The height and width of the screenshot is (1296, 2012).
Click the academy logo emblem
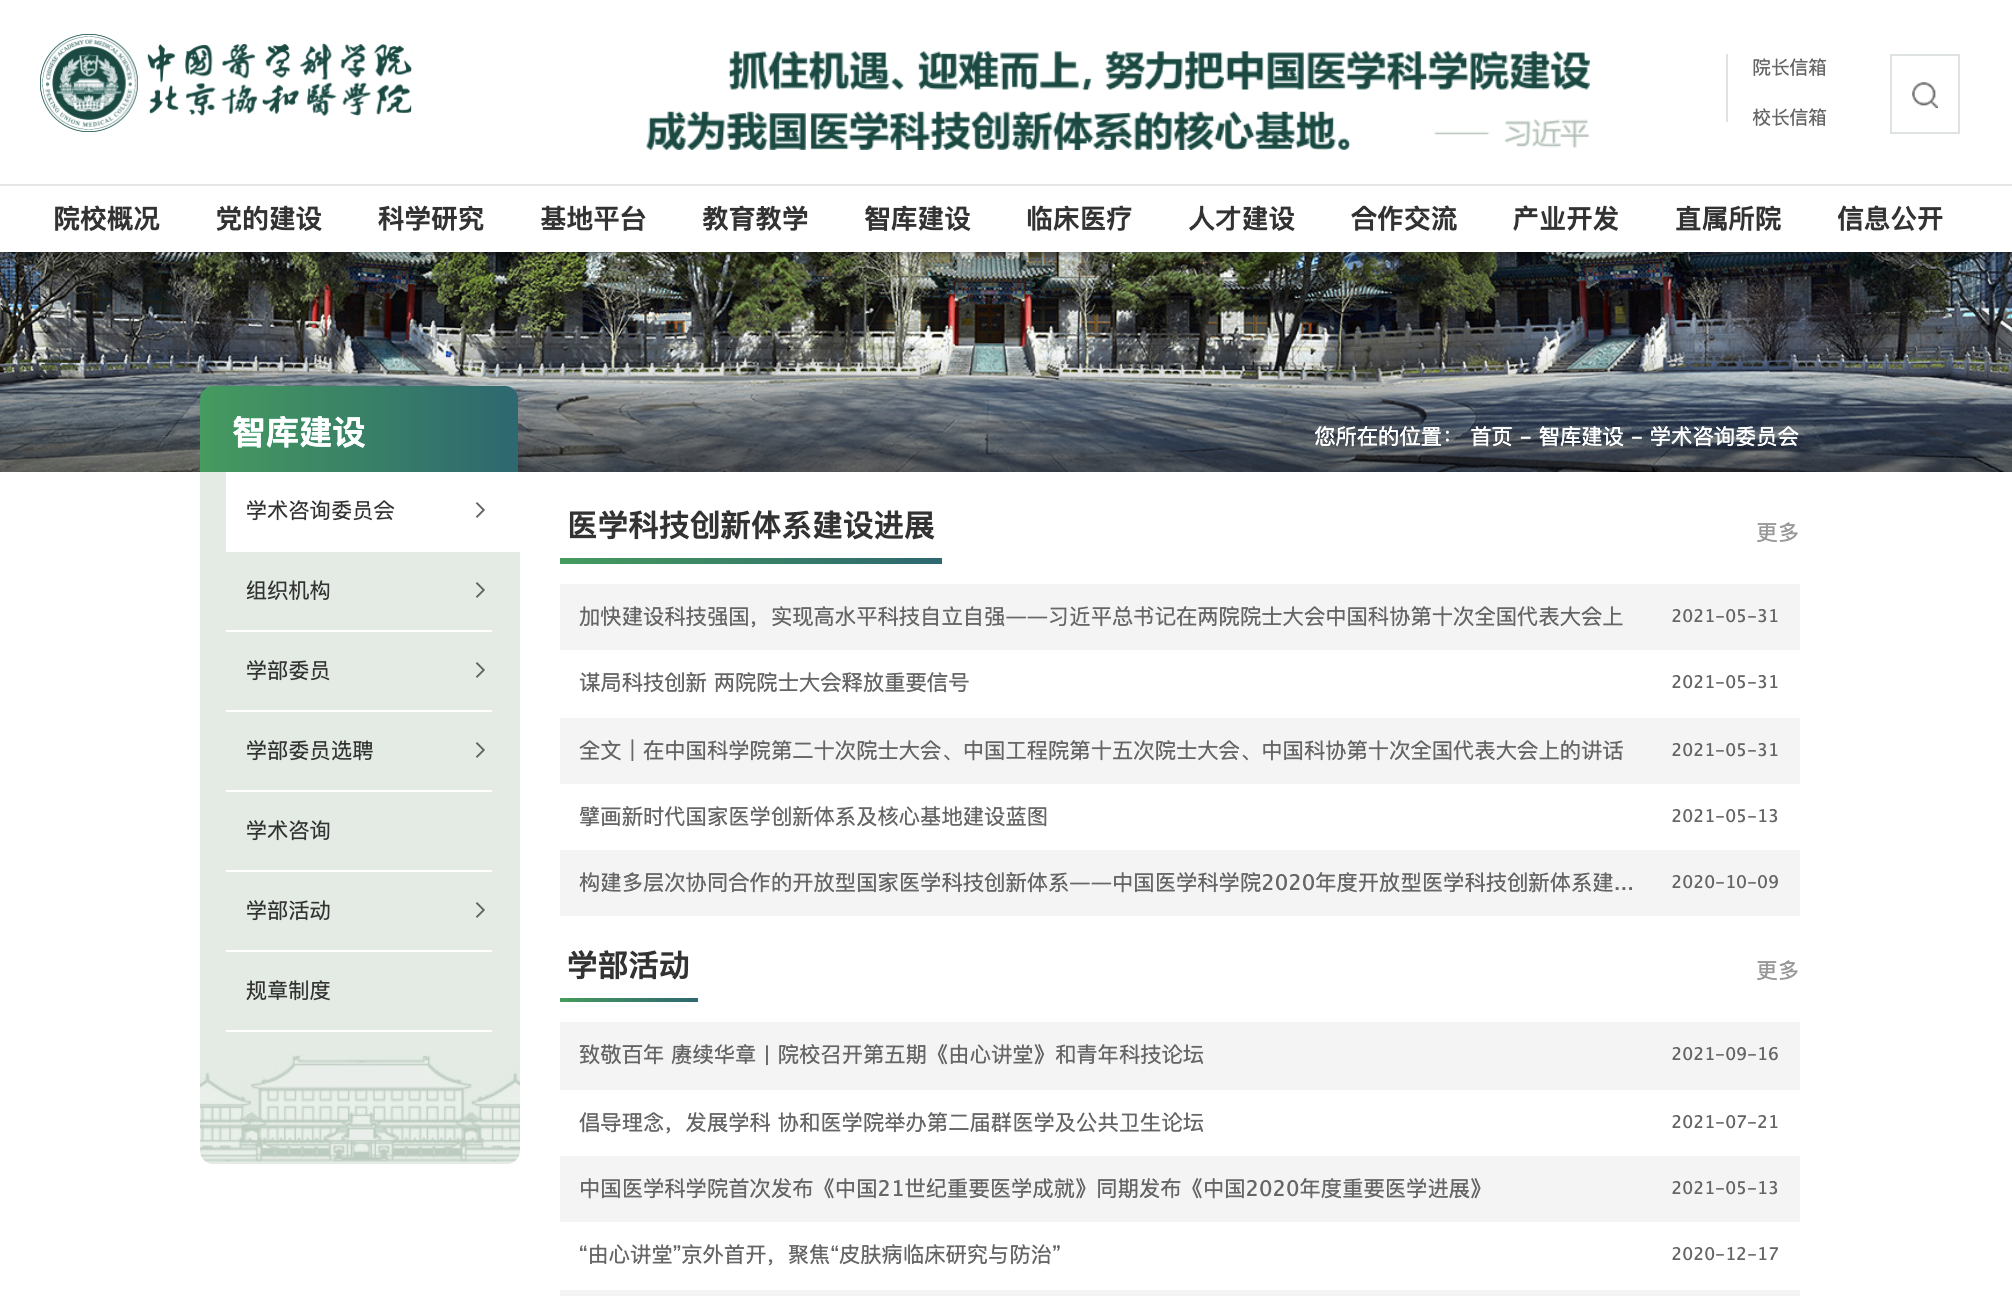[88, 83]
